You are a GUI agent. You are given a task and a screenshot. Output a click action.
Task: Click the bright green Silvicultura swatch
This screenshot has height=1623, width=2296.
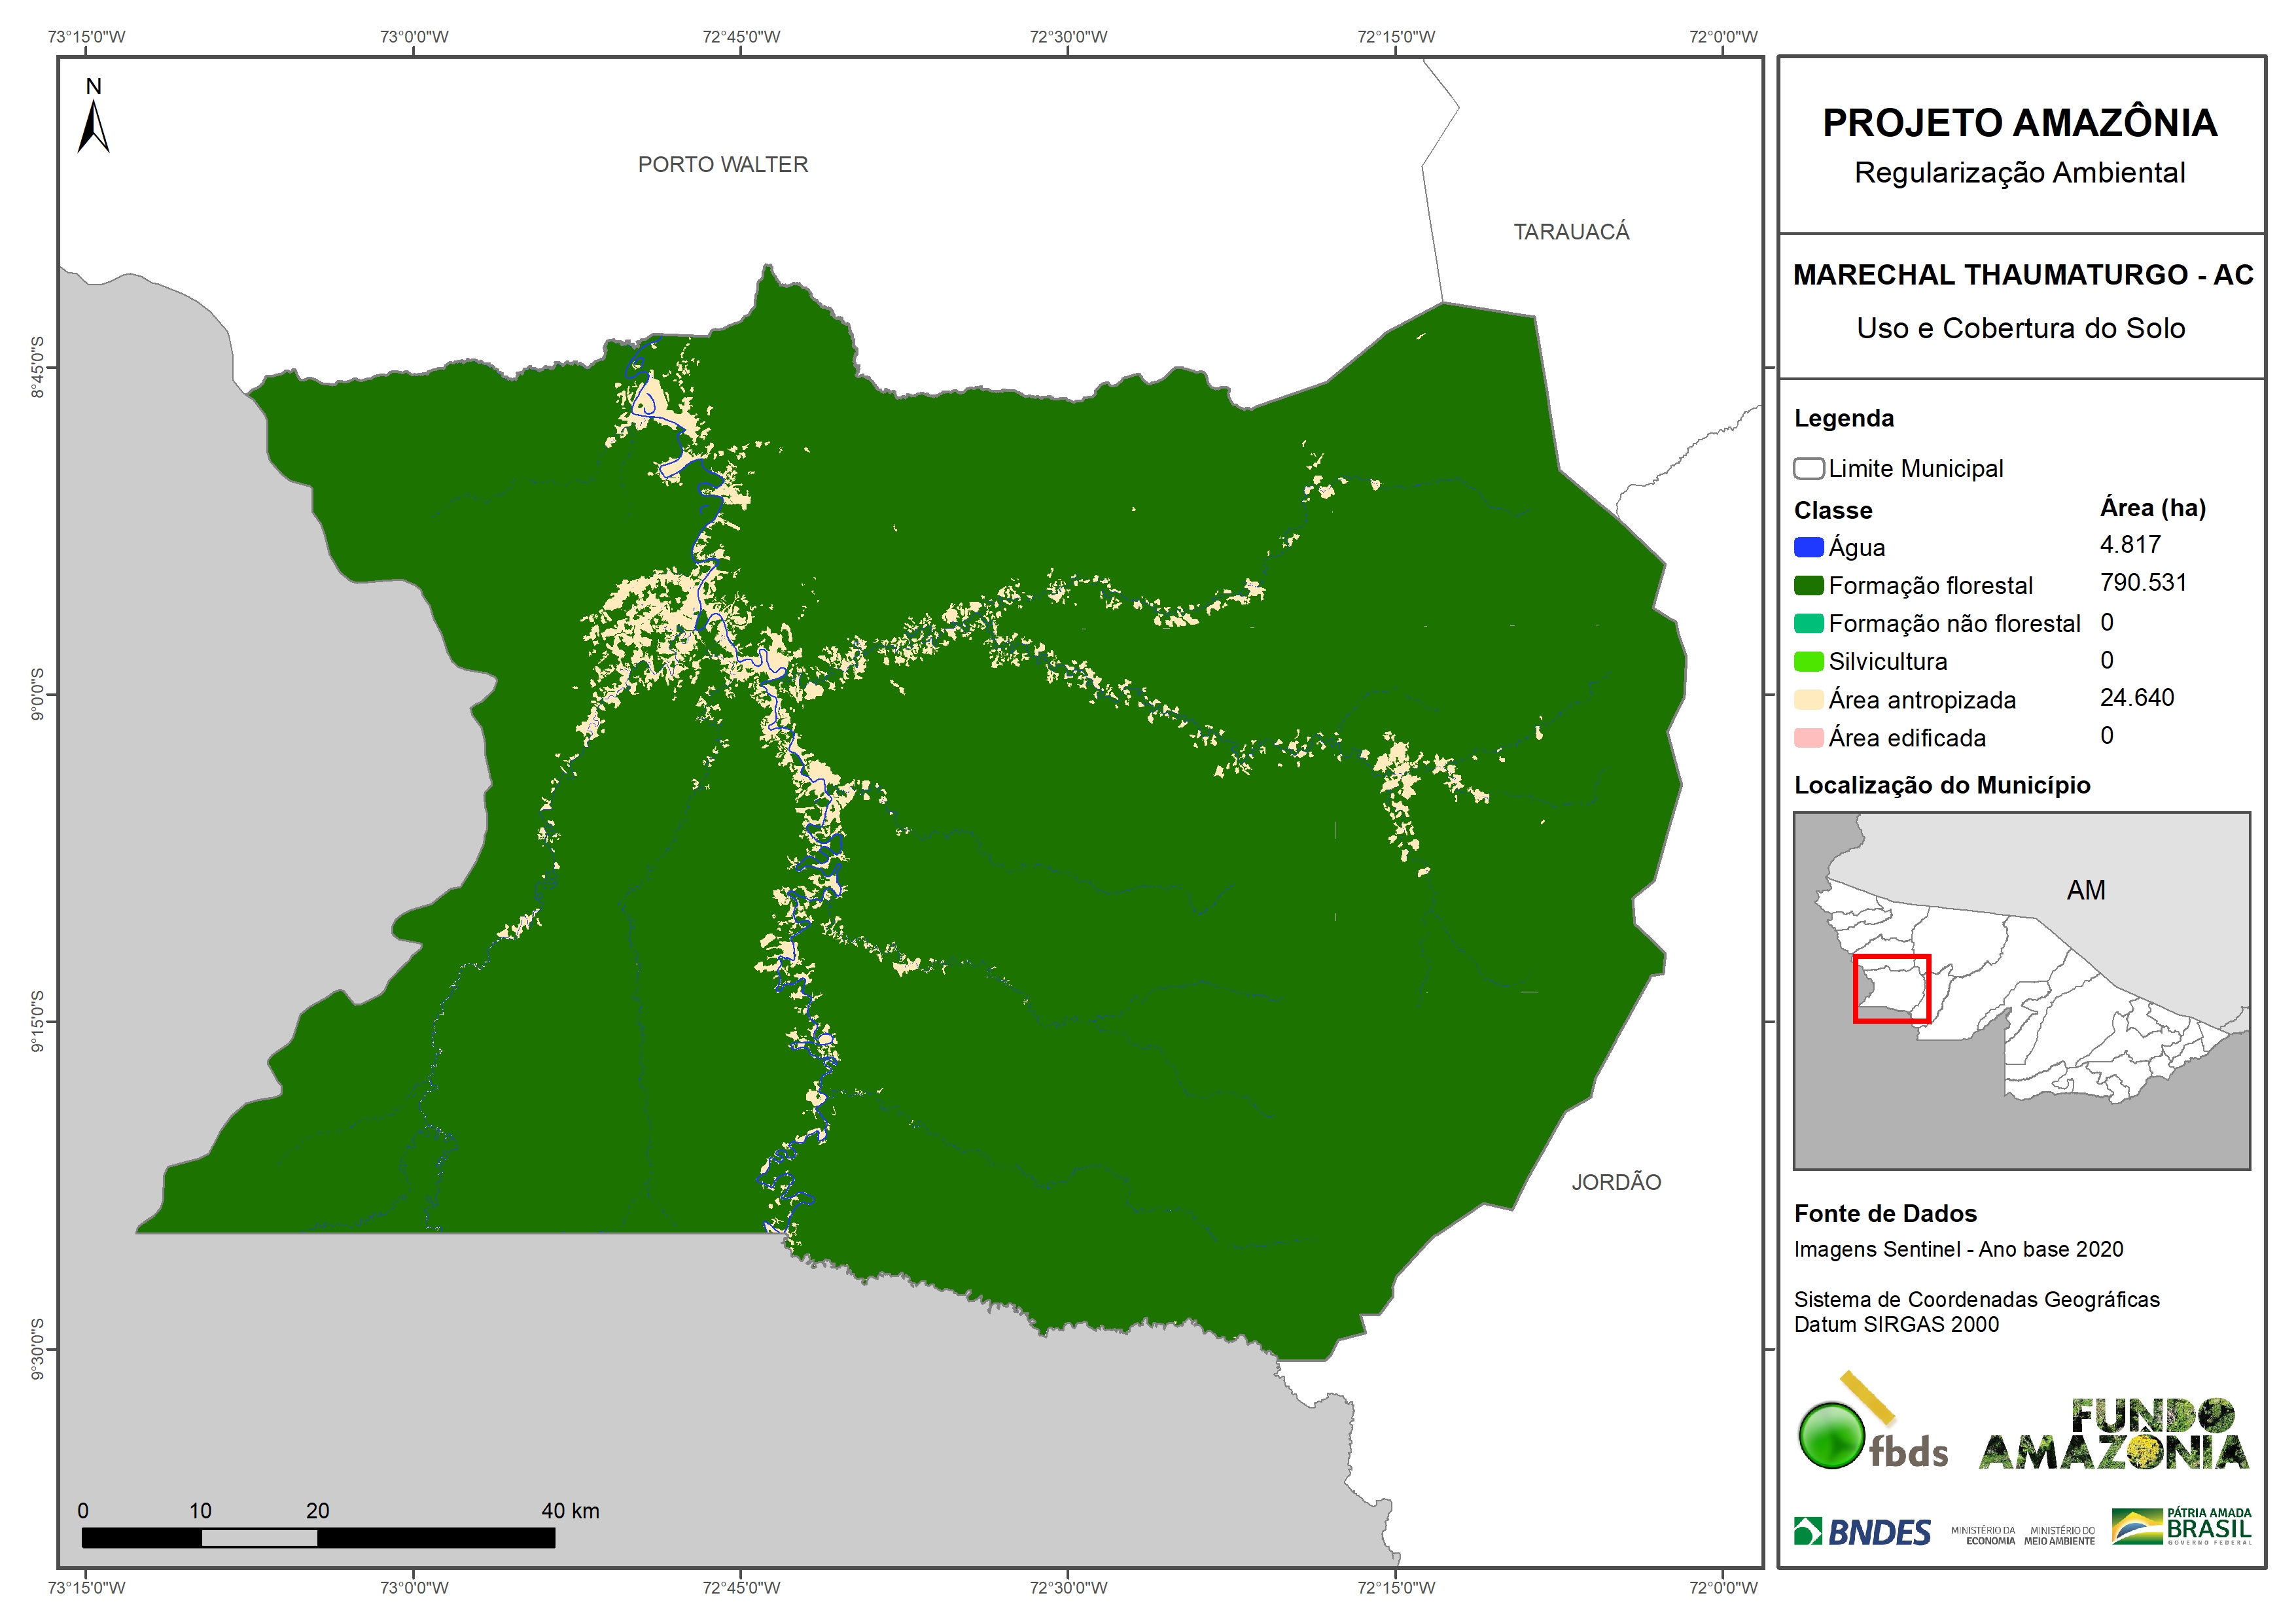(x=1808, y=662)
